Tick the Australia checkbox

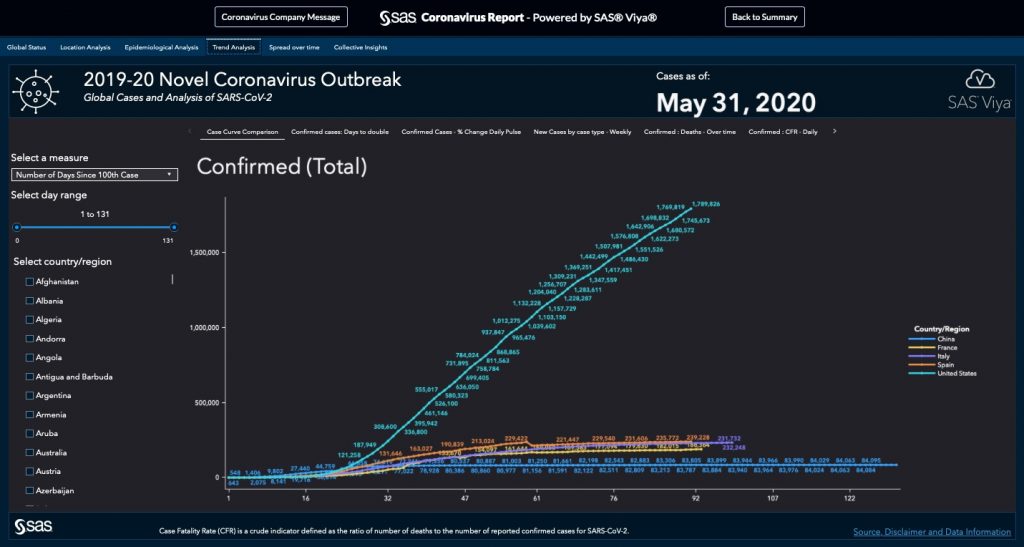[29, 452]
